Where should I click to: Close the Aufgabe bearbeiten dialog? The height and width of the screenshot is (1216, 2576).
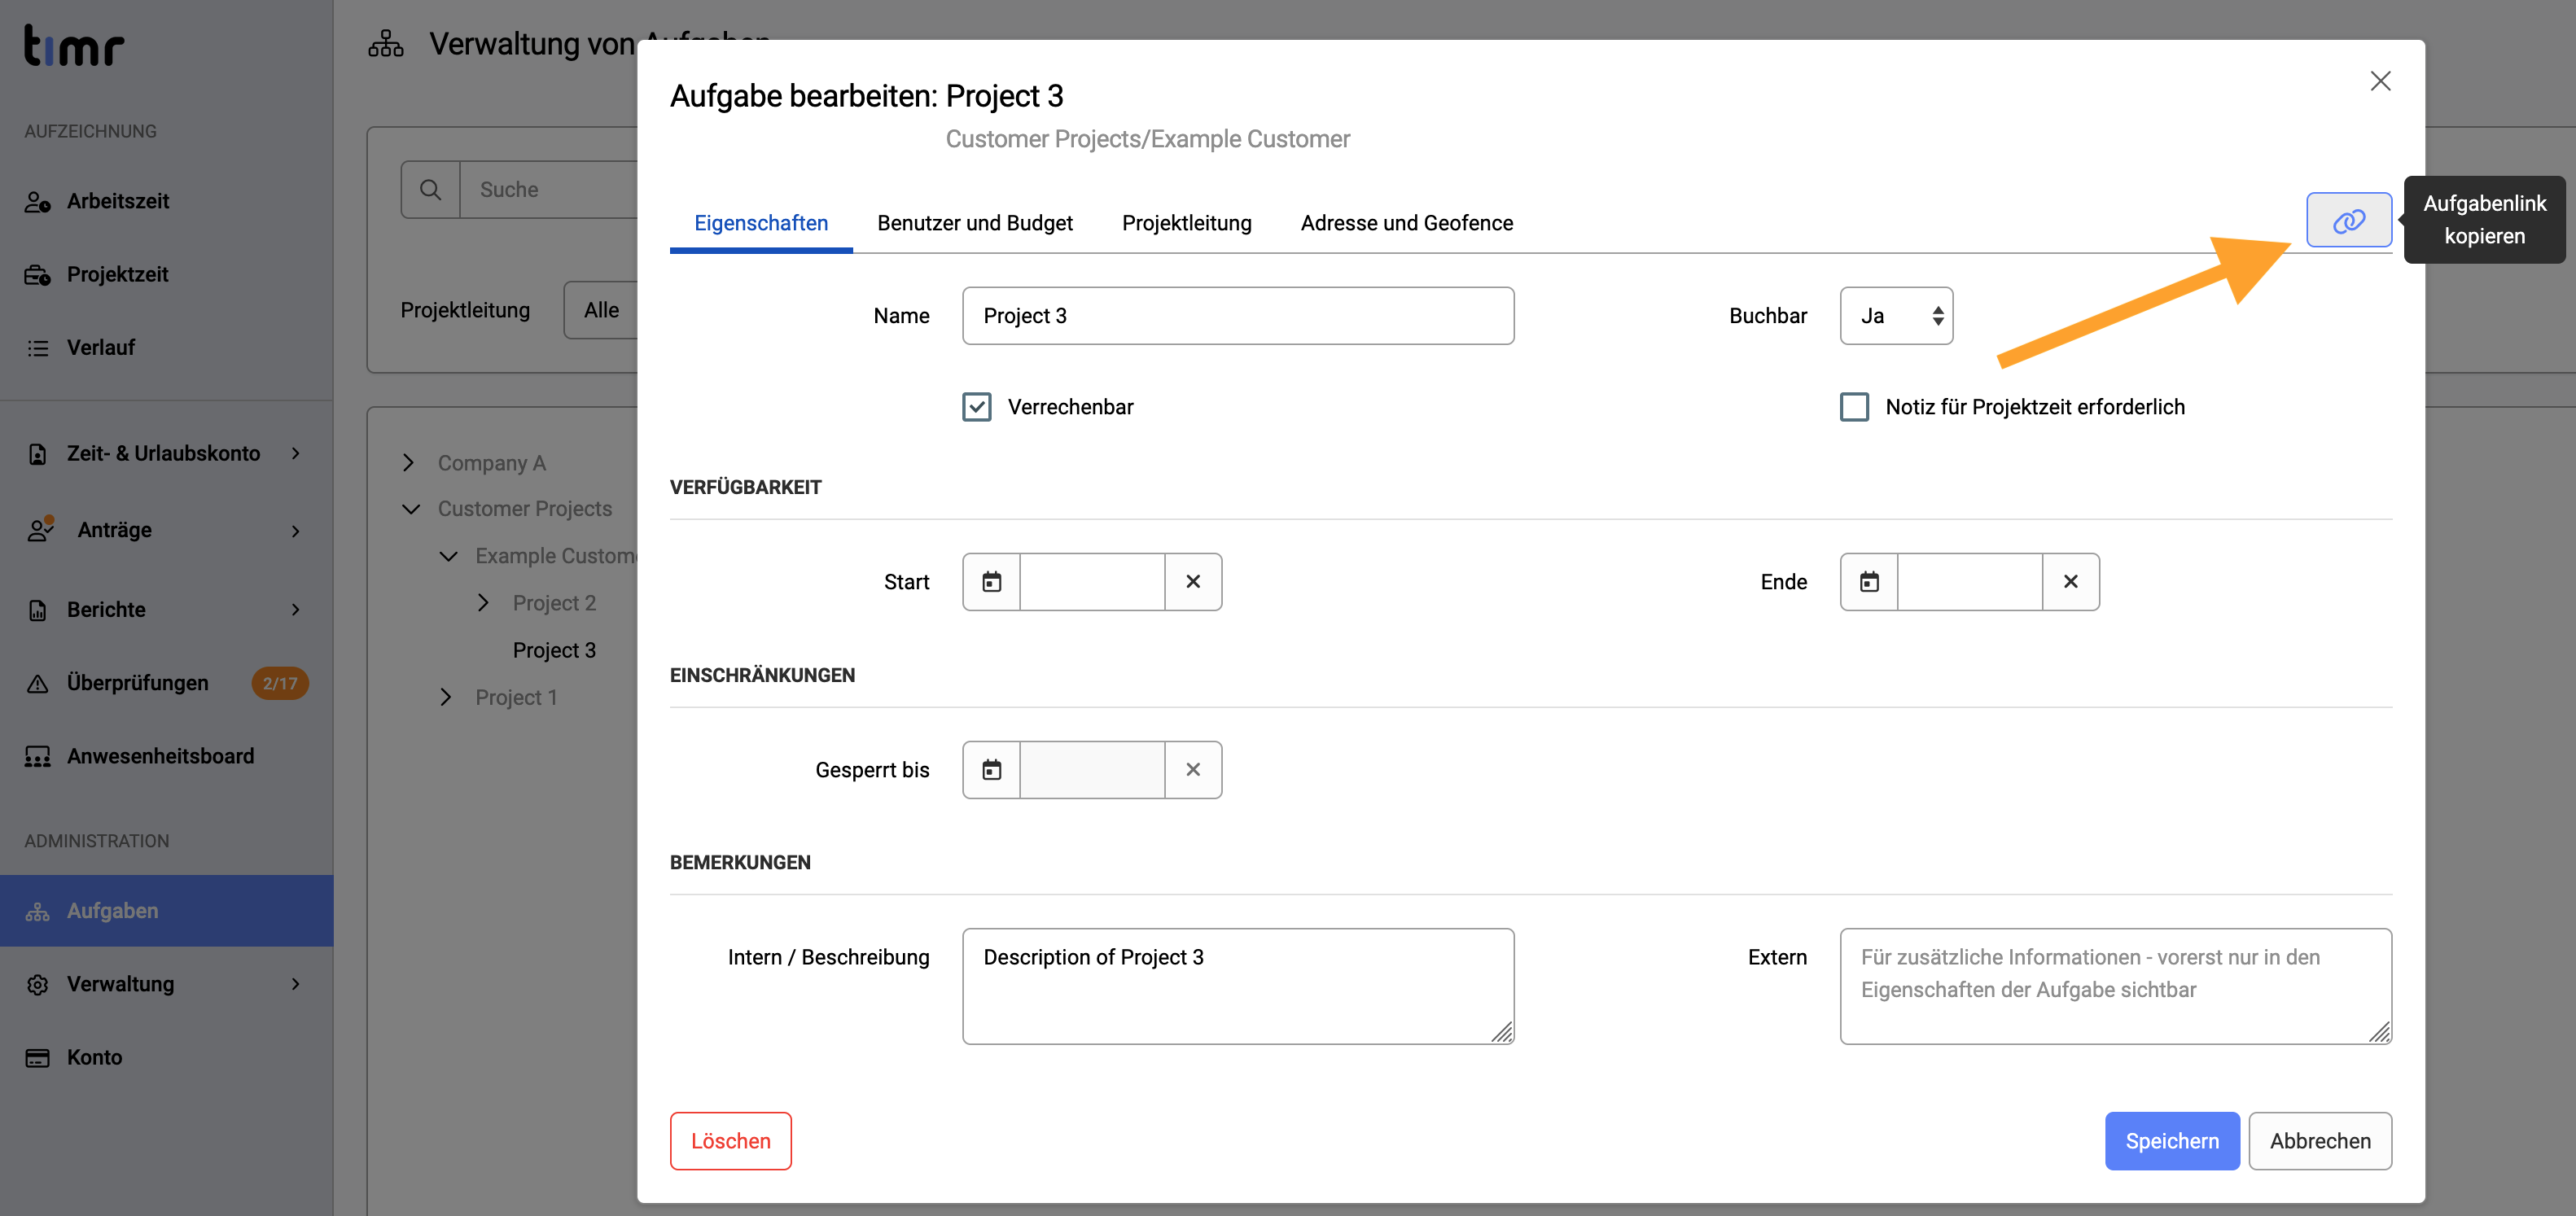click(2380, 81)
